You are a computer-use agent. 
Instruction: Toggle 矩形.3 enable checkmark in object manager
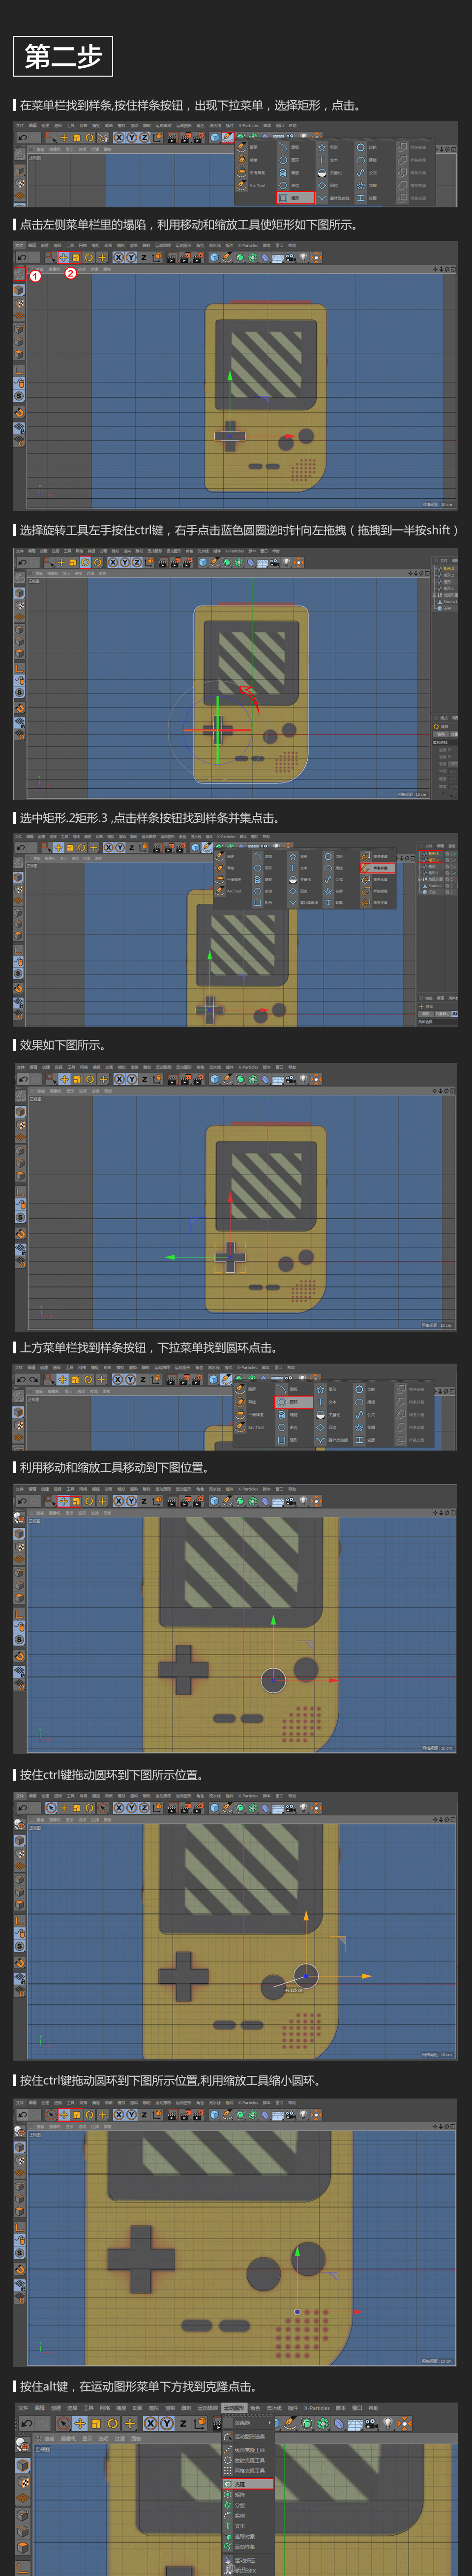click(x=455, y=854)
